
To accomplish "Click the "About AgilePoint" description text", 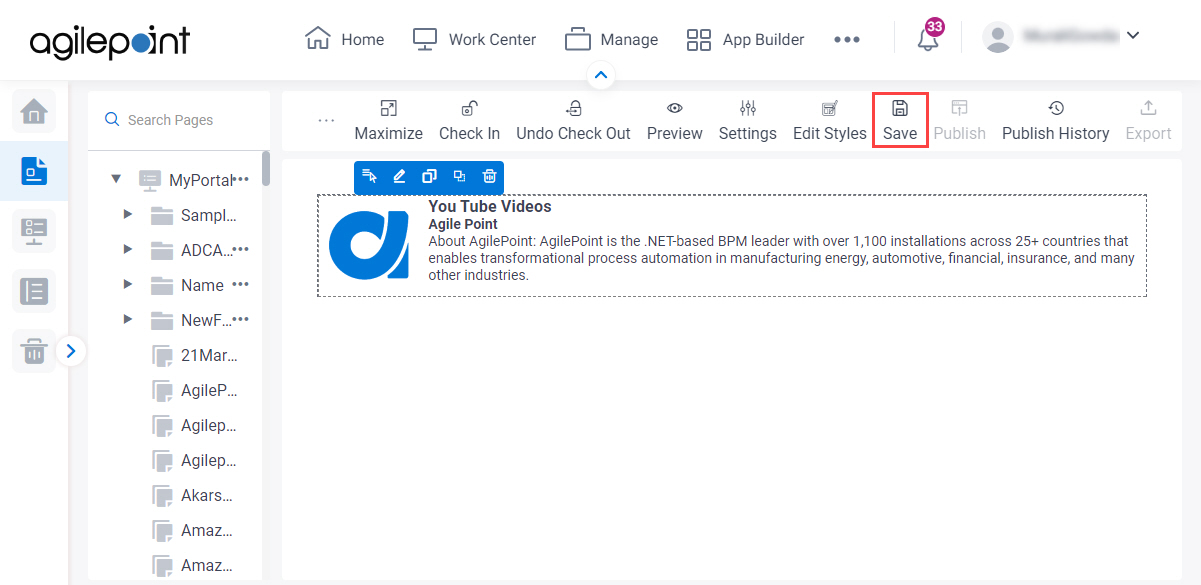I will (x=781, y=258).
